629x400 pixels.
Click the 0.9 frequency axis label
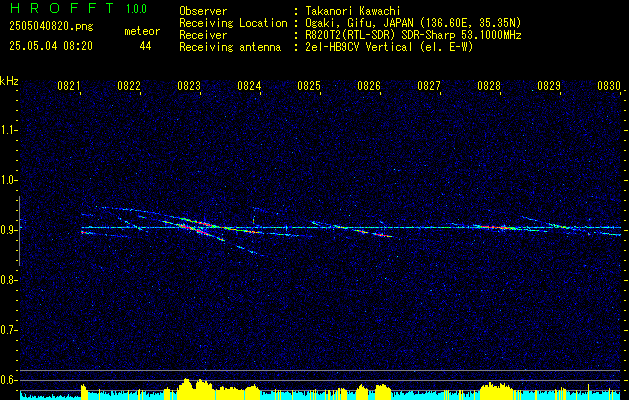[x=9, y=230]
